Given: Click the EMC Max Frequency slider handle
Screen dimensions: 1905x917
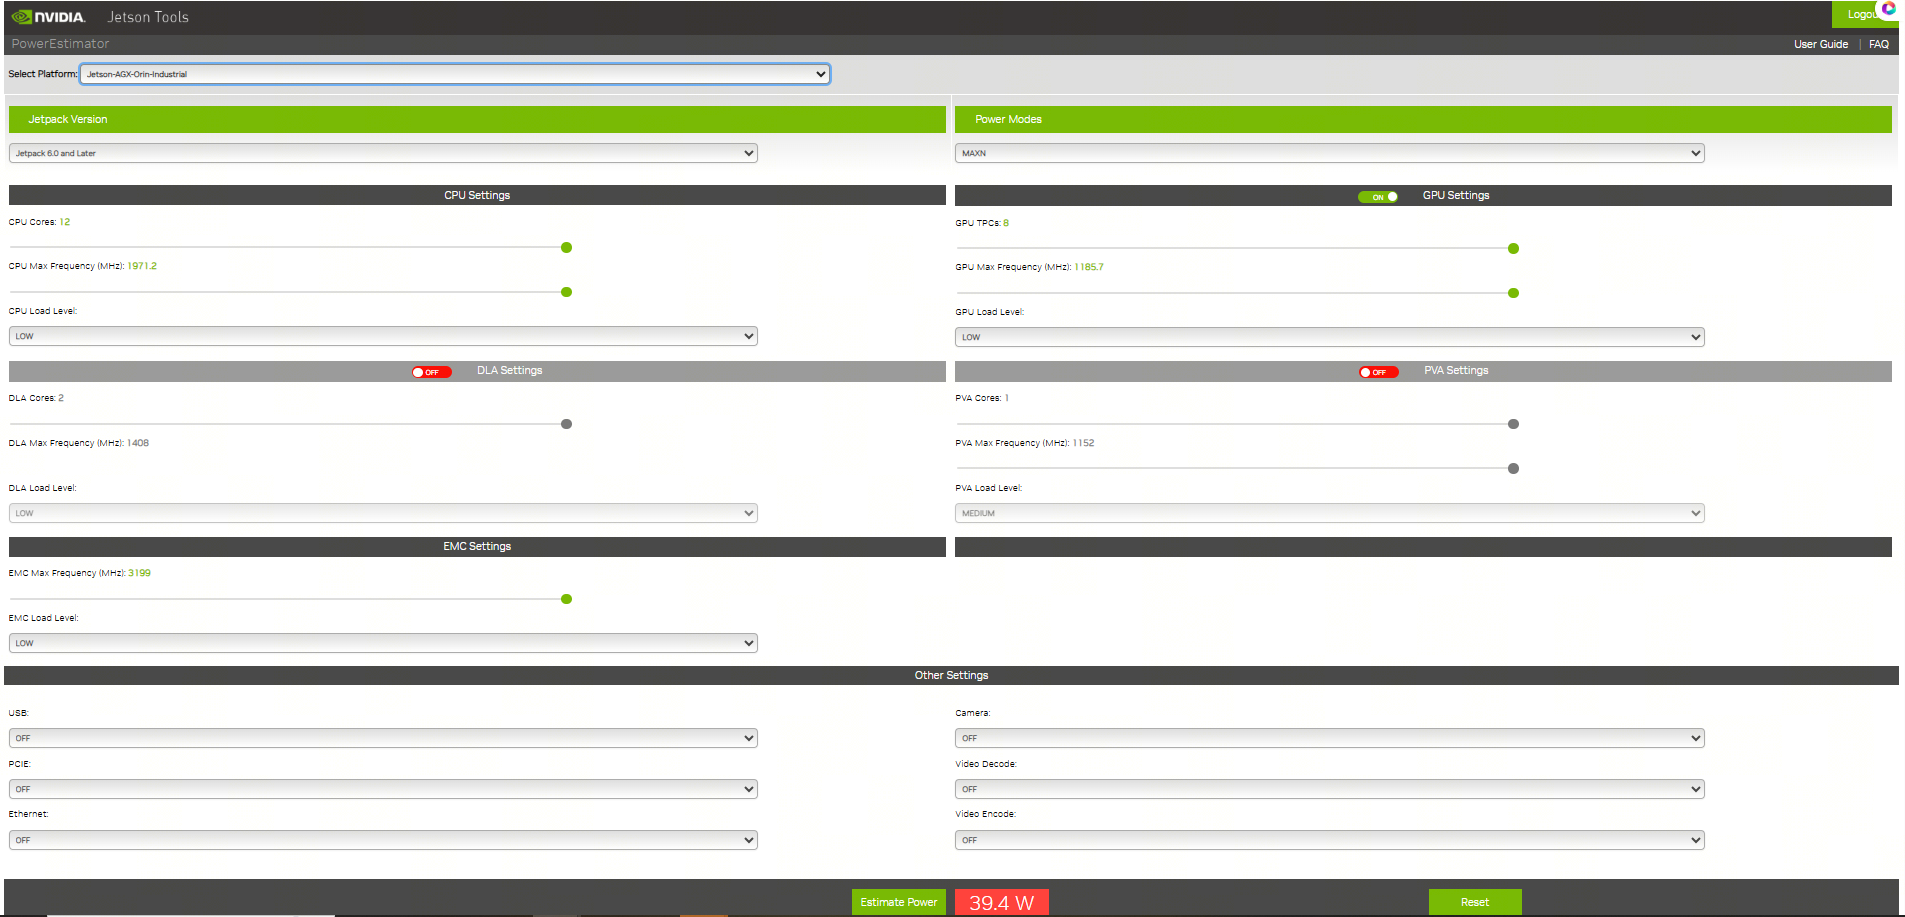Looking at the screenshot, I should pyautogui.click(x=566, y=599).
